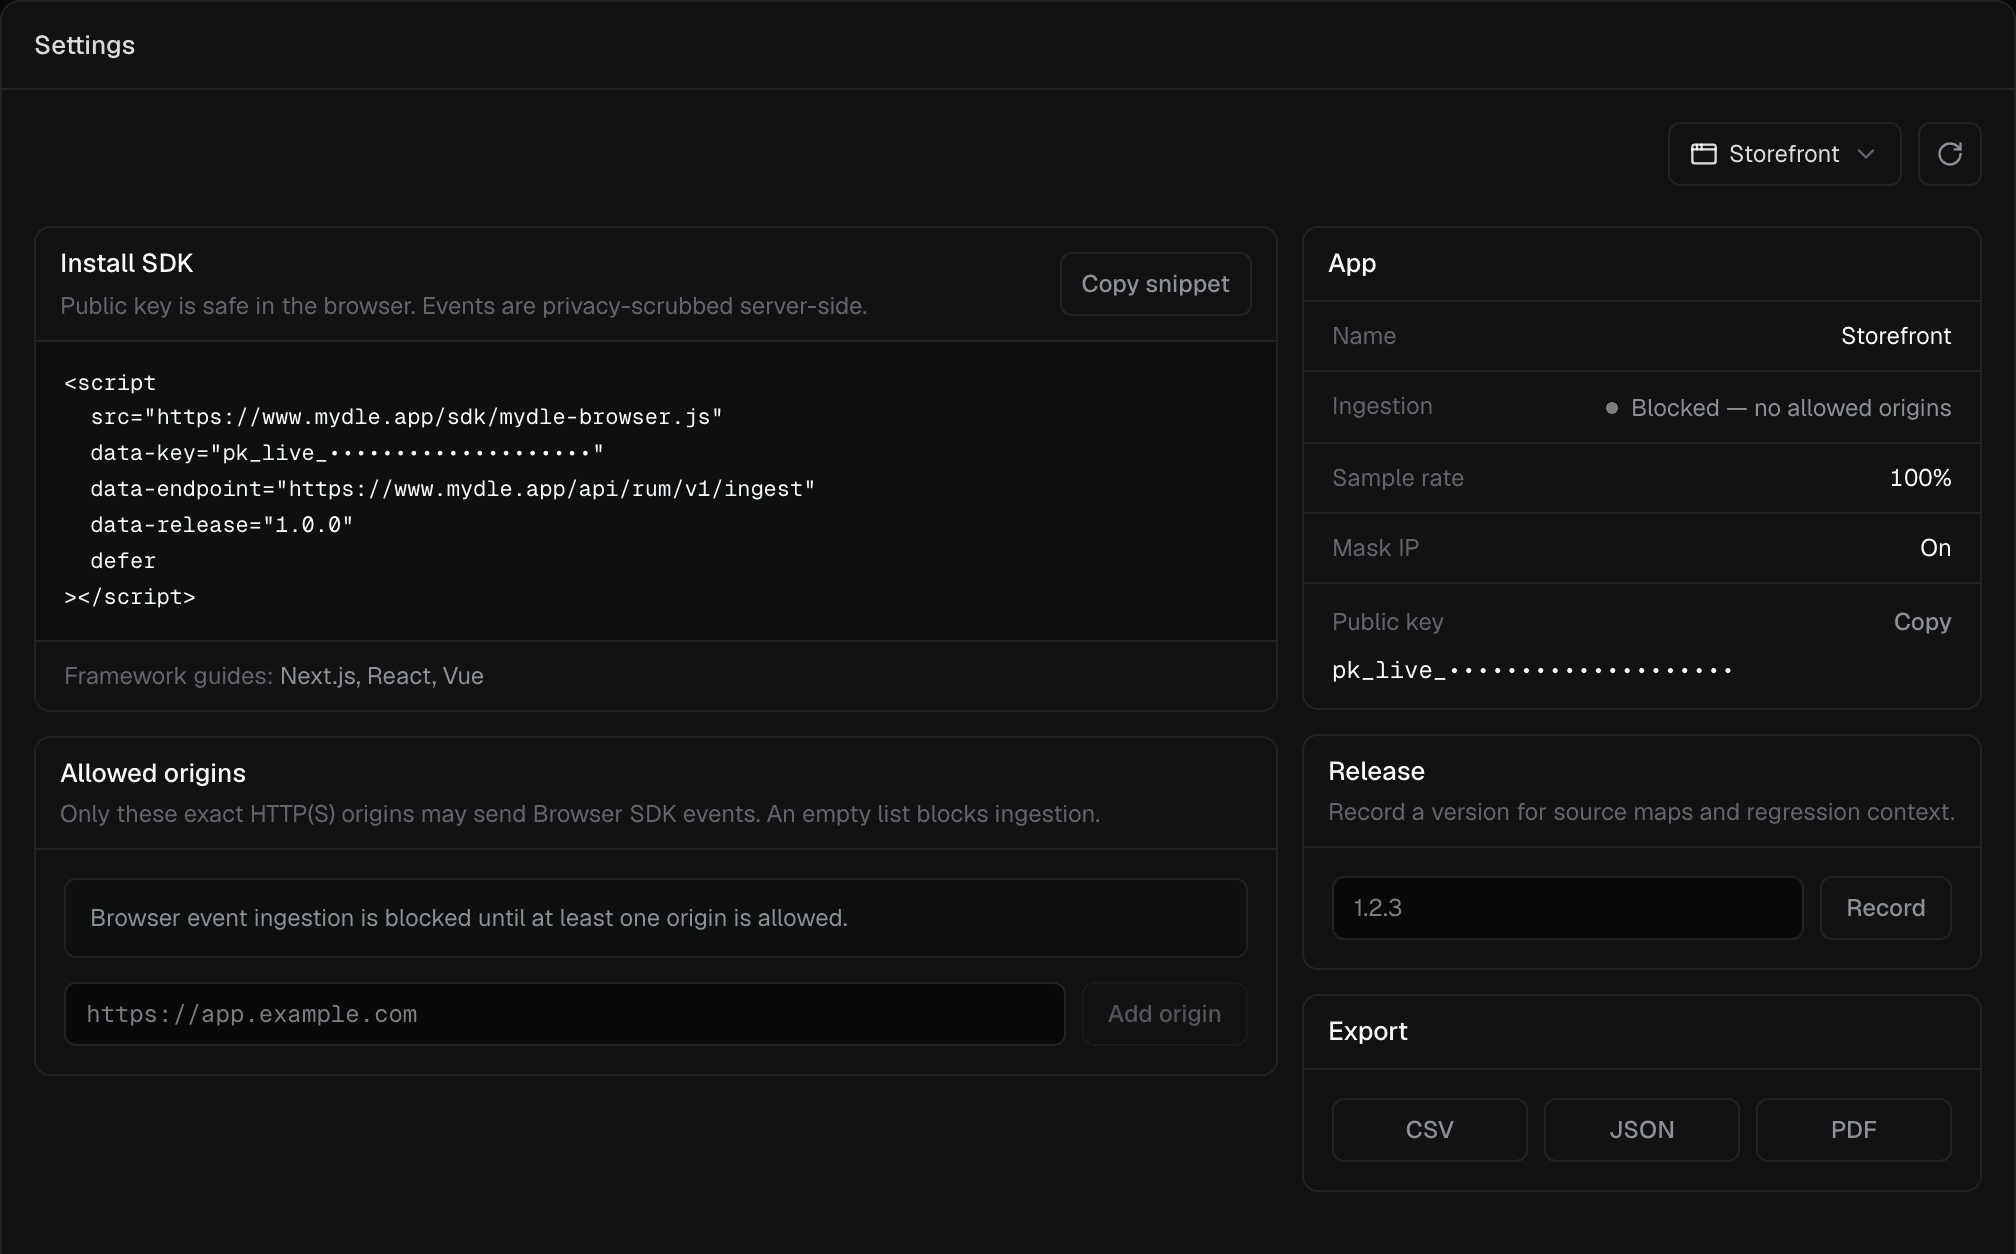Click the Settings page title
Viewport: 2016px width, 1254px height.
click(x=85, y=45)
